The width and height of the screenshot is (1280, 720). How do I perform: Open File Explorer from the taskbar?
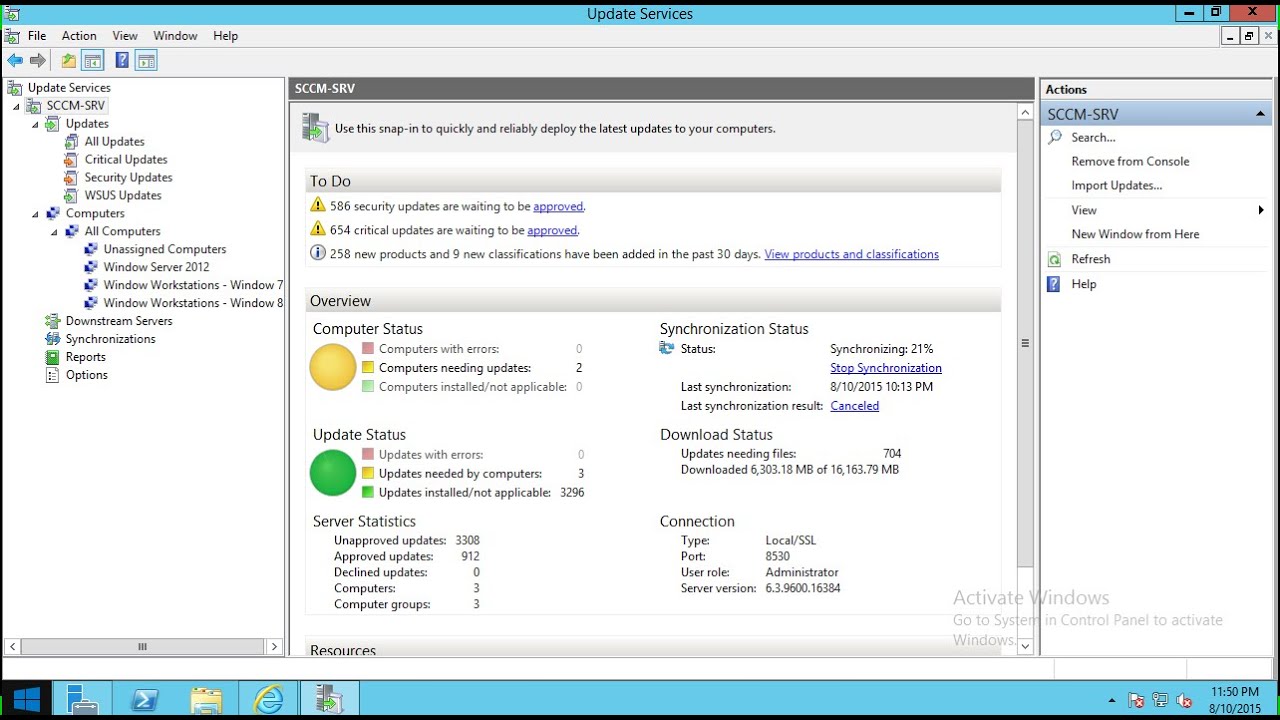pyautogui.click(x=206, y=699)
